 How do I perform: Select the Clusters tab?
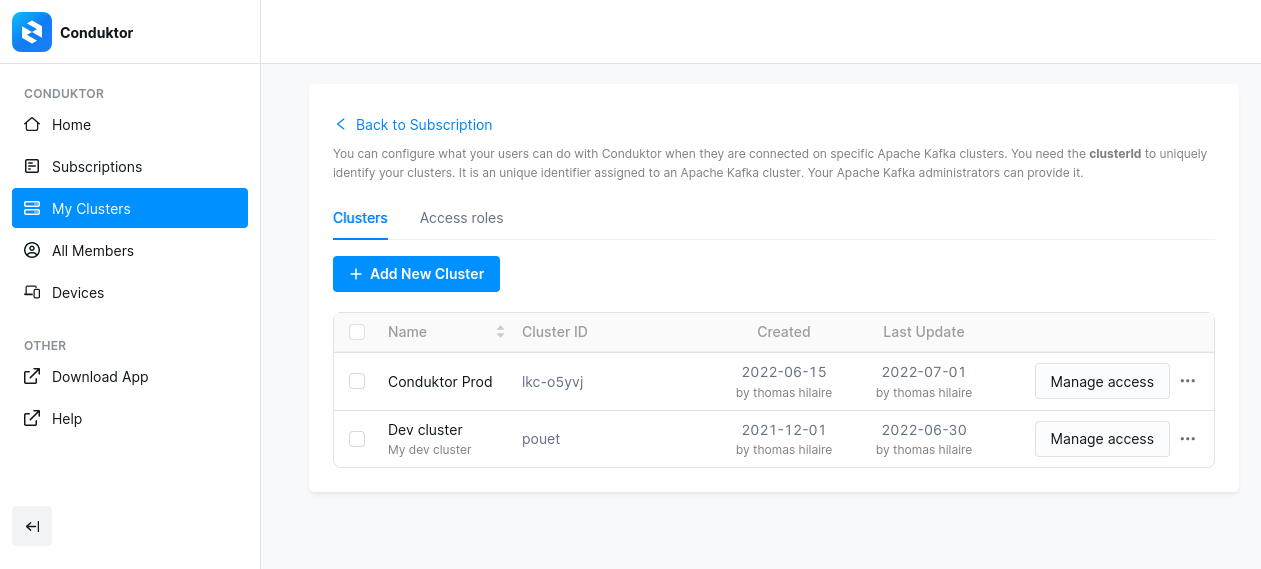pos(360,218)
